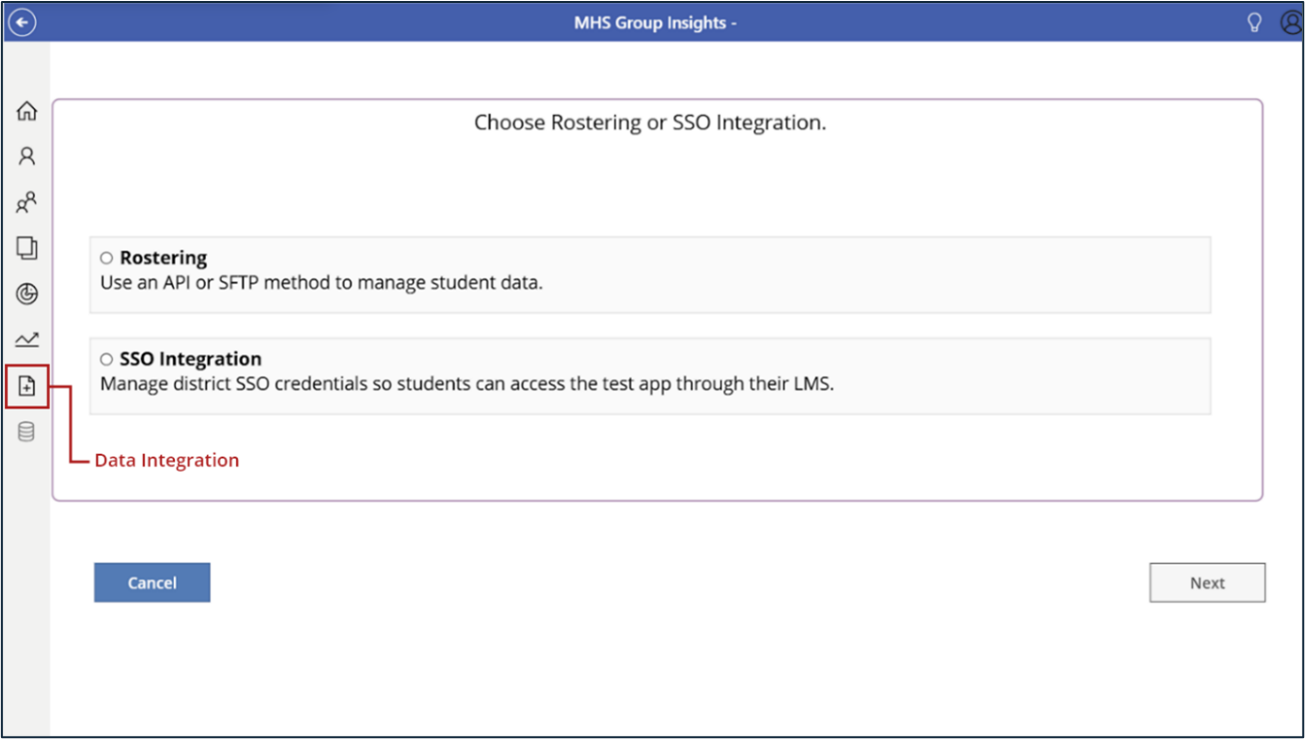Open the database icon in the sidebar

pyautogui.click(x=27, y=432)
